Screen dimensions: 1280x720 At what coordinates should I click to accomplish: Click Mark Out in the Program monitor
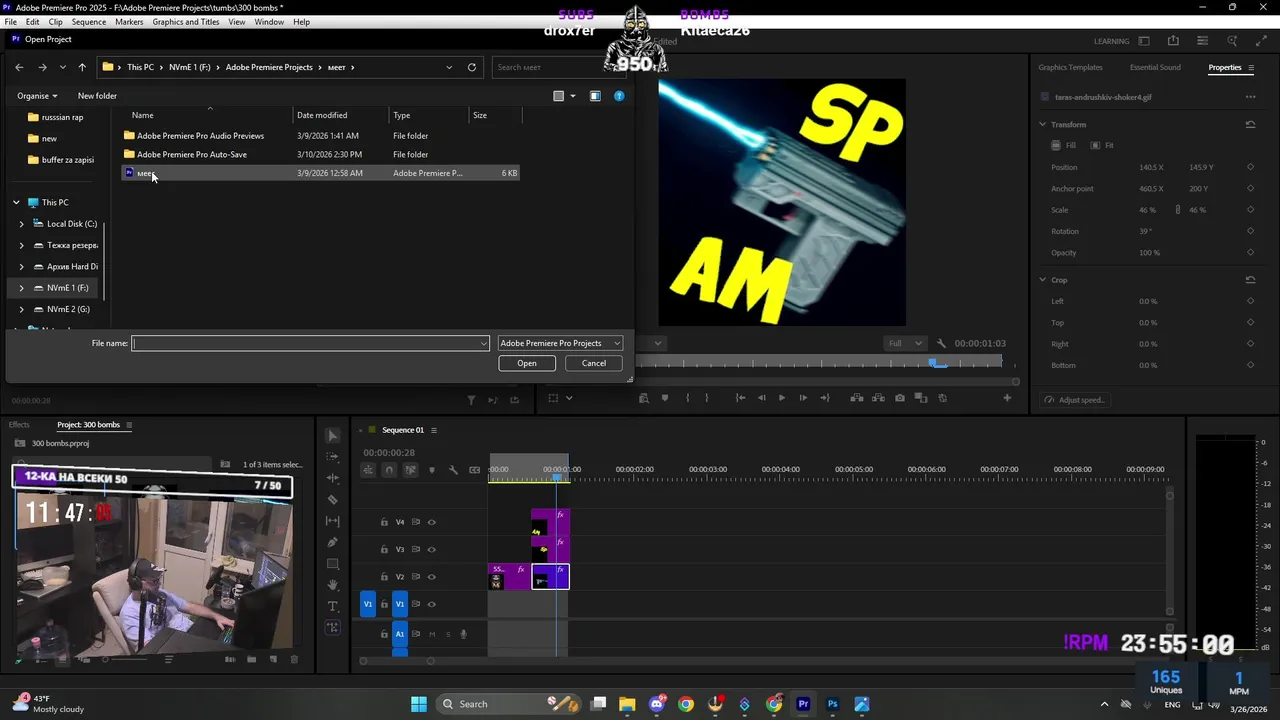707,398
